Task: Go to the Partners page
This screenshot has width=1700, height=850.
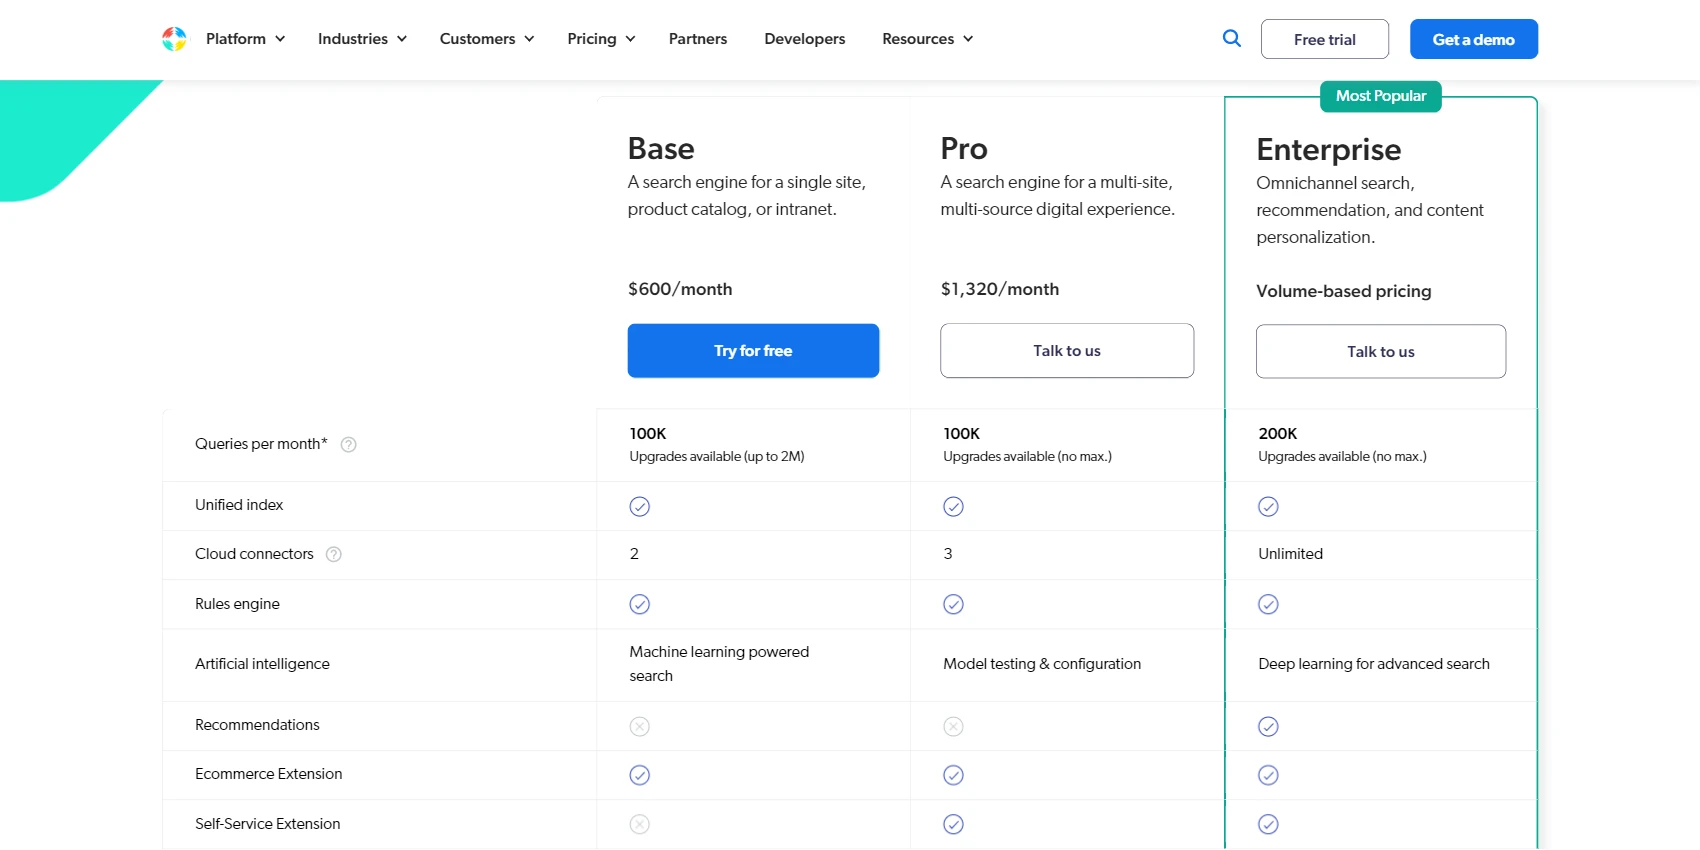Action: pyautogui.click(x=698, y=39)
